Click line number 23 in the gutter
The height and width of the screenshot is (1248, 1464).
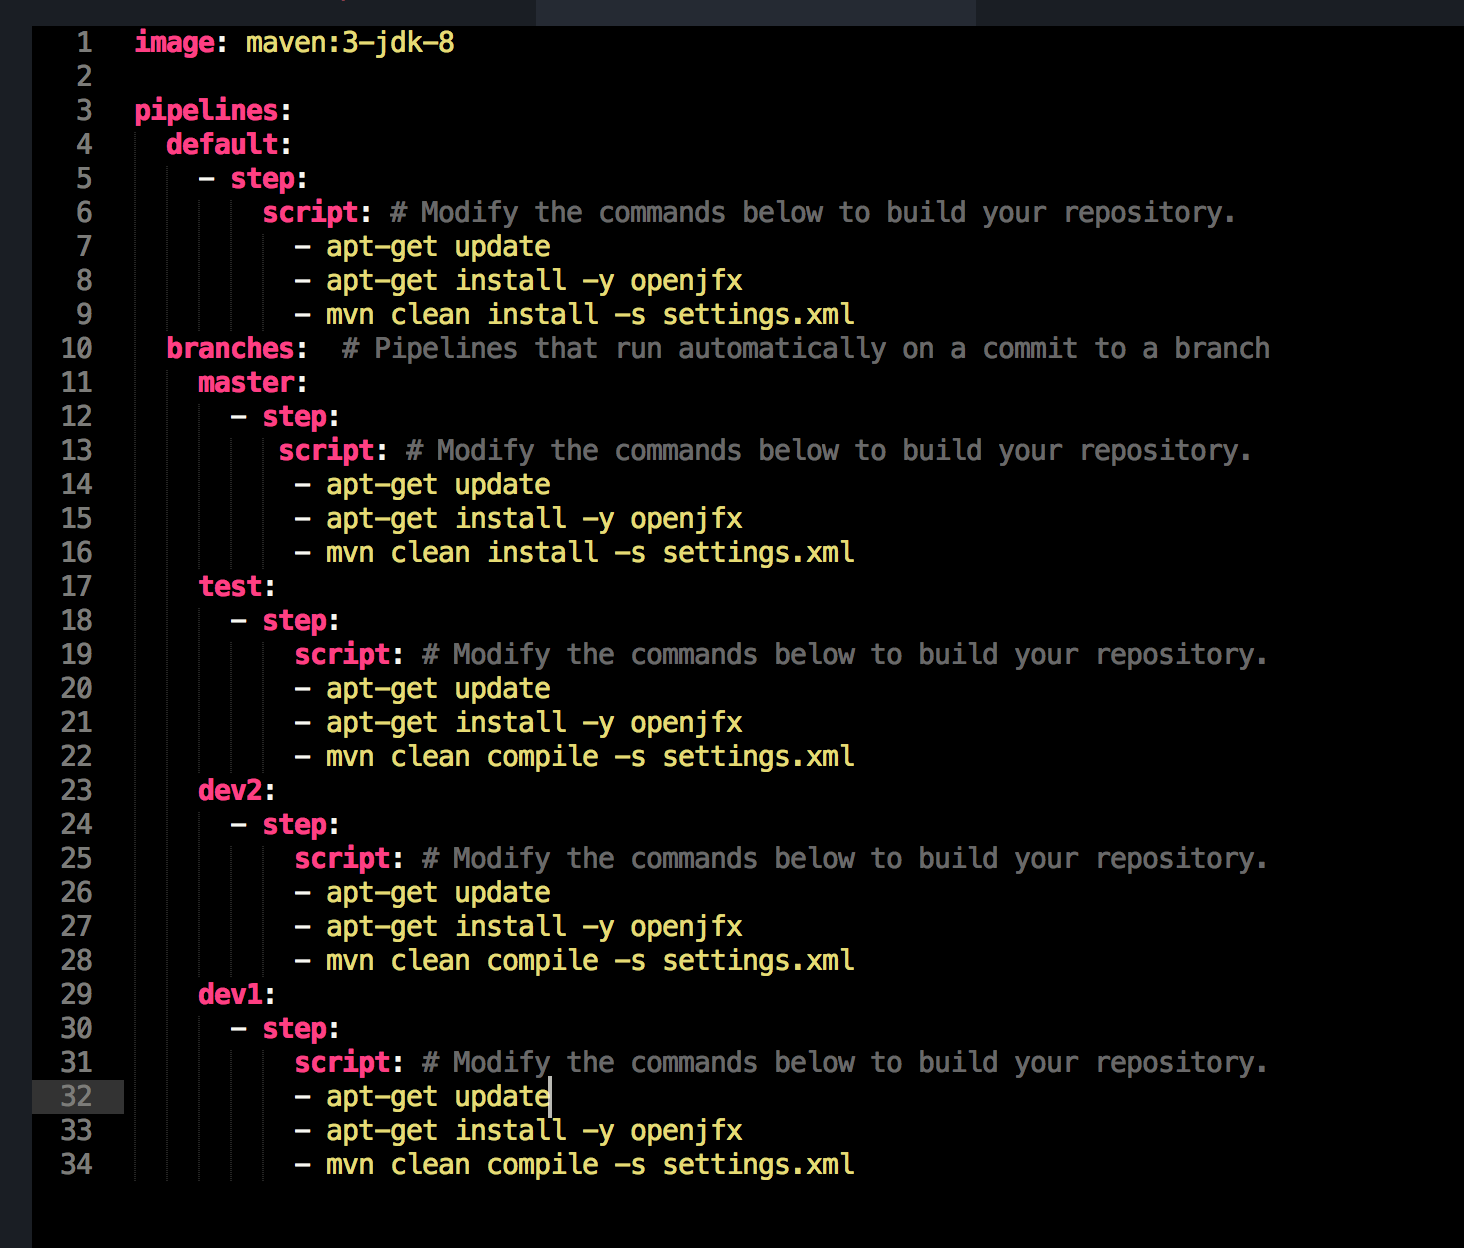coord(77,791)
